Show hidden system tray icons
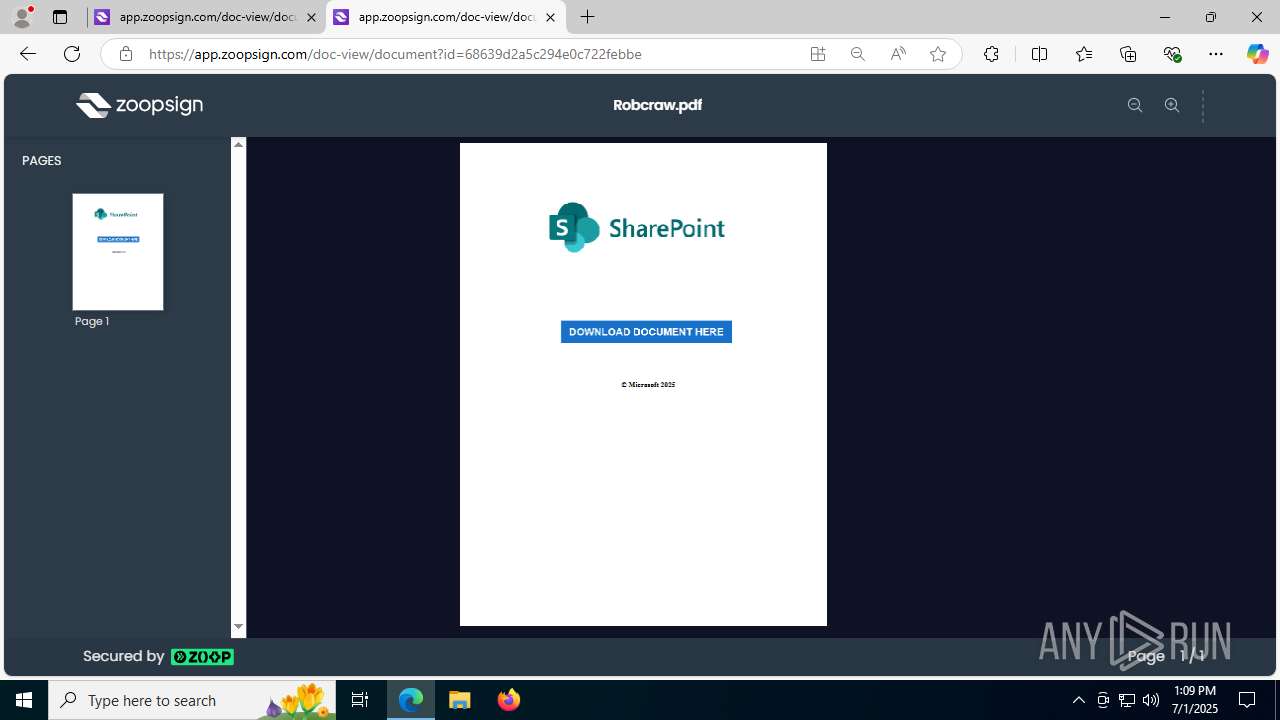The height and width of the screenshot is (720, 1280). click(1078, 700)
